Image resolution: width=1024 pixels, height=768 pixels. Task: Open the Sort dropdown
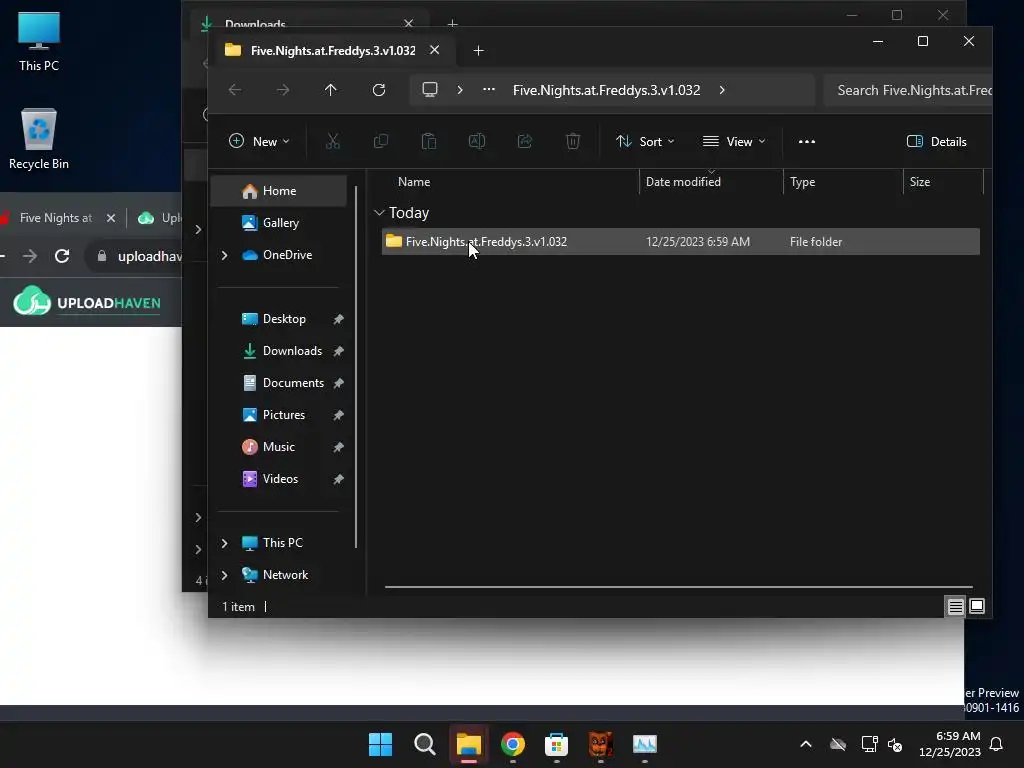[645, 141]
